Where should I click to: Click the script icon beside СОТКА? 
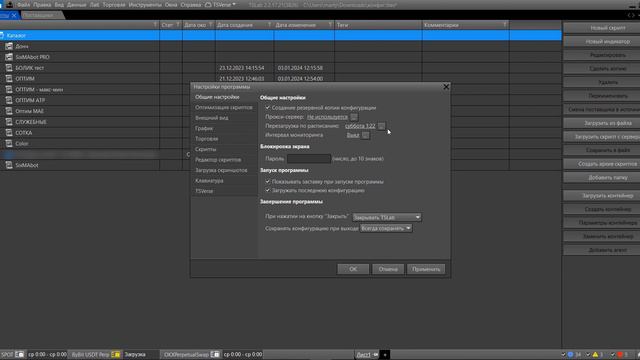[x=9, y=133]
